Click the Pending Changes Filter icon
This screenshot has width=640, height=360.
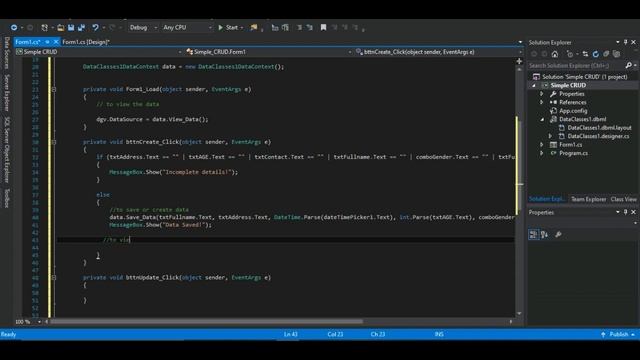tap(570, 54)
